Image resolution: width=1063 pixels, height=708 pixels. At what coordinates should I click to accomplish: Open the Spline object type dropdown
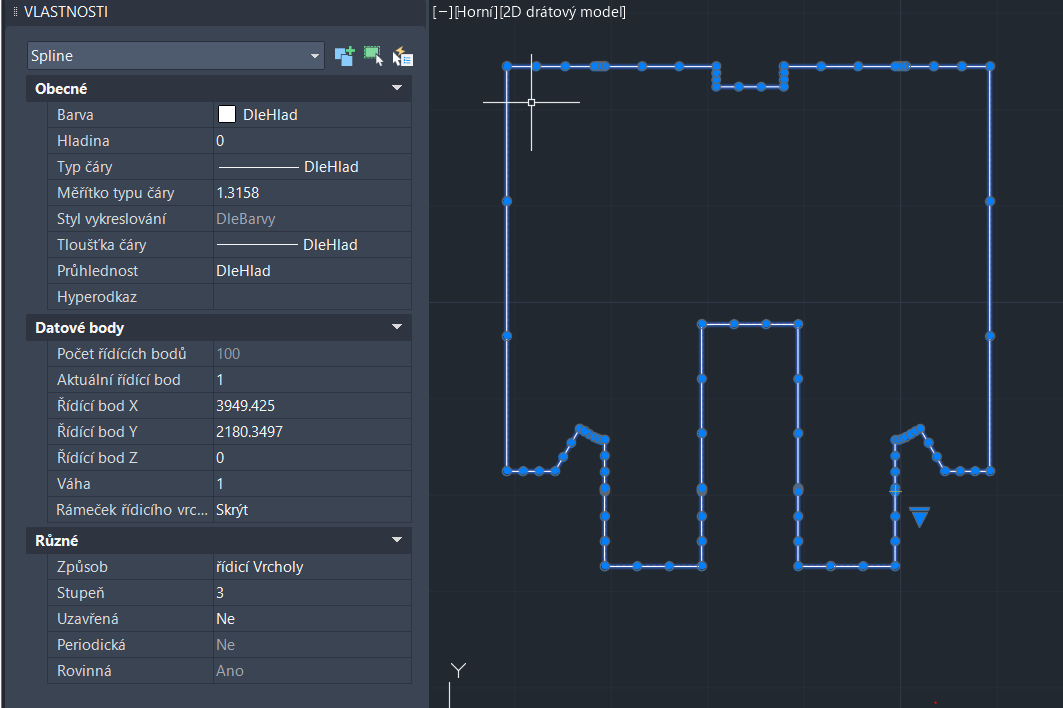point(176,56)
